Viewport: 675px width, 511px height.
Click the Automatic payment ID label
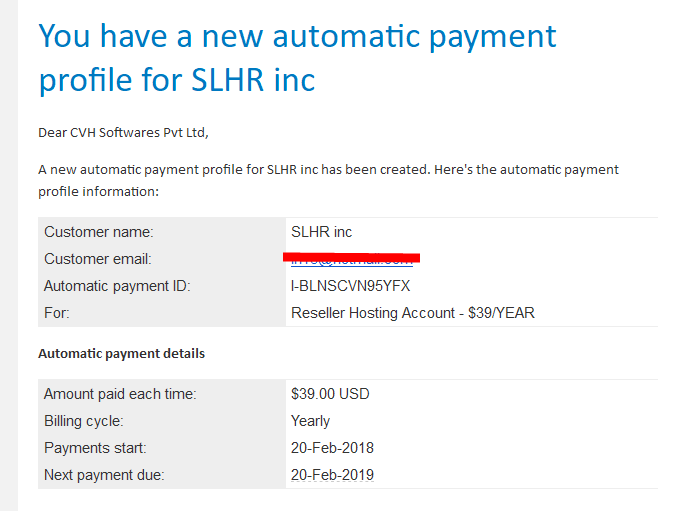point(117,286)
